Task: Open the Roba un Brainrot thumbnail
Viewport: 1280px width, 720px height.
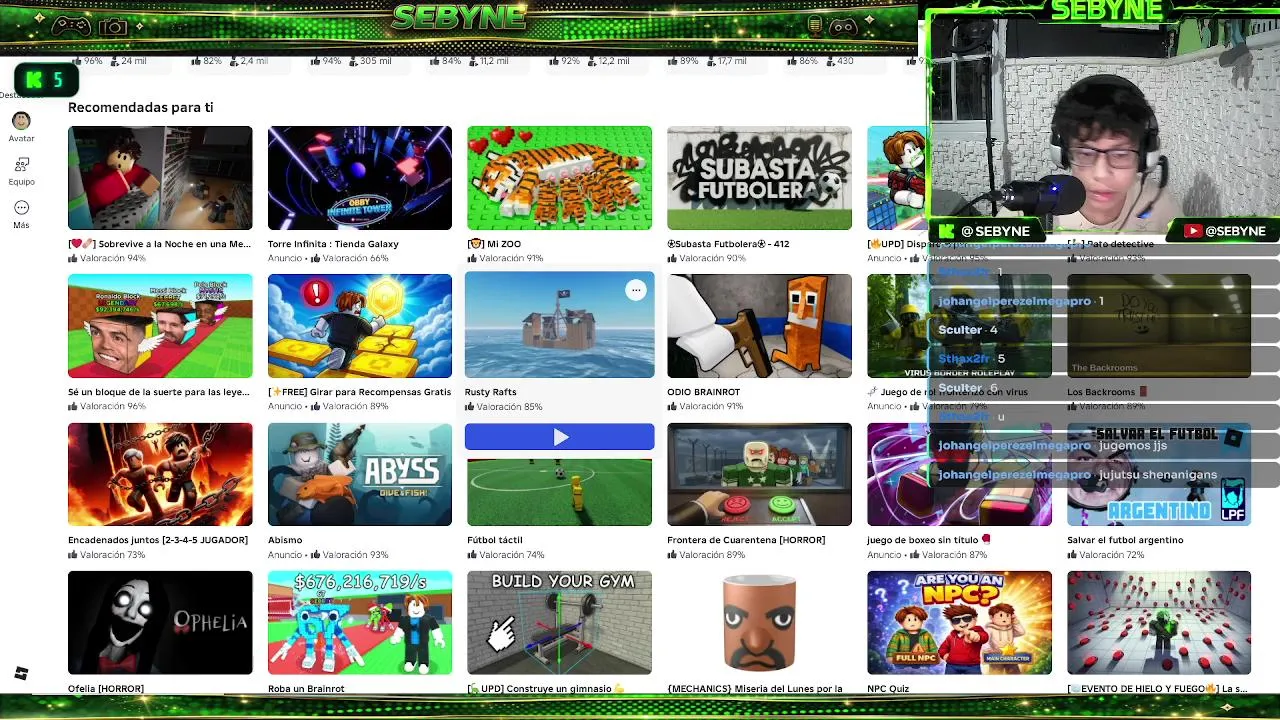Action: [360, 623]
